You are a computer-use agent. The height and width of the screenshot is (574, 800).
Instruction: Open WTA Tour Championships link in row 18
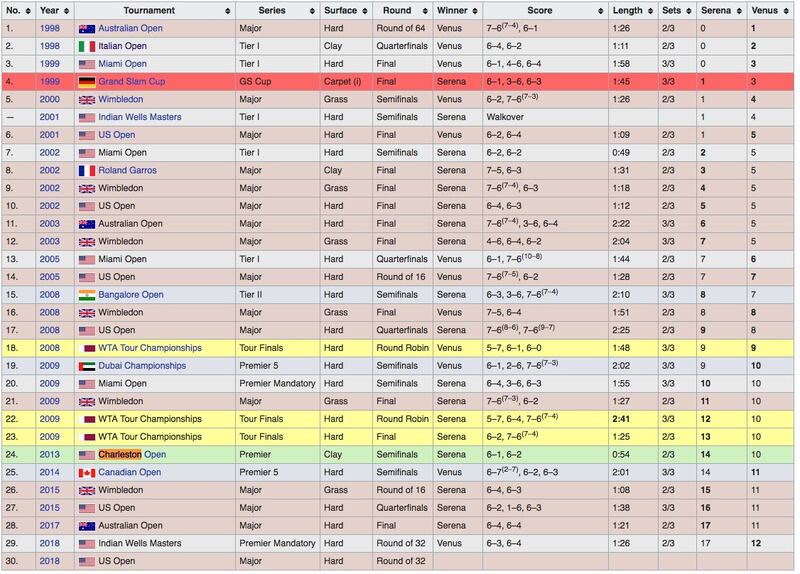pos(150,348)
